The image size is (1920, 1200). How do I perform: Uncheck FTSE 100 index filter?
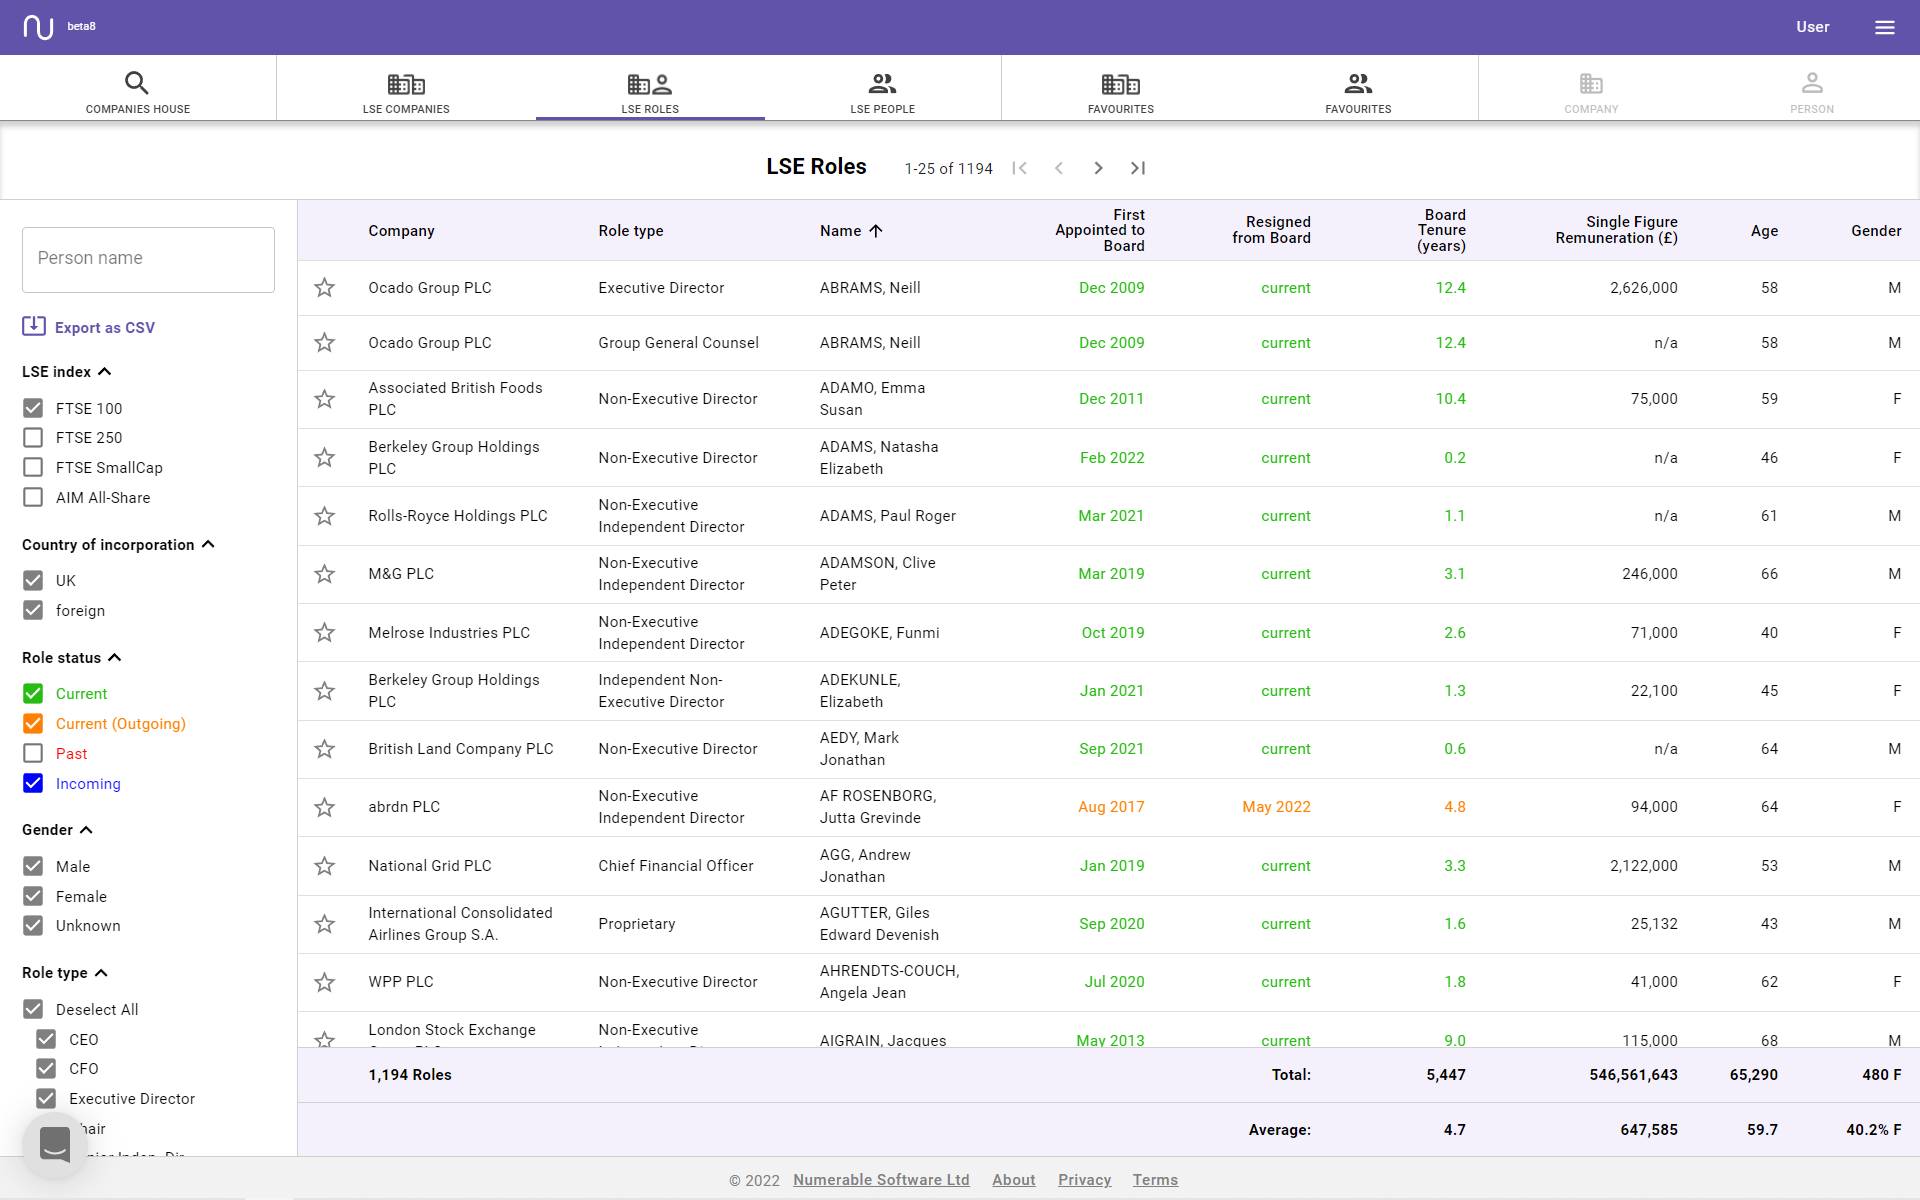click(33, 408)
